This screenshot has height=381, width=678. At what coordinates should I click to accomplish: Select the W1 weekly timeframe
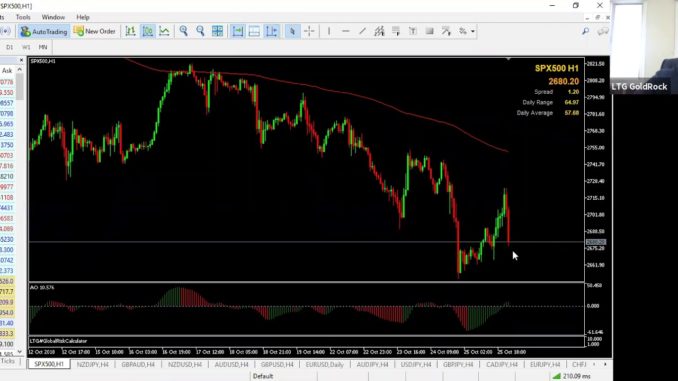coord(26,47)
